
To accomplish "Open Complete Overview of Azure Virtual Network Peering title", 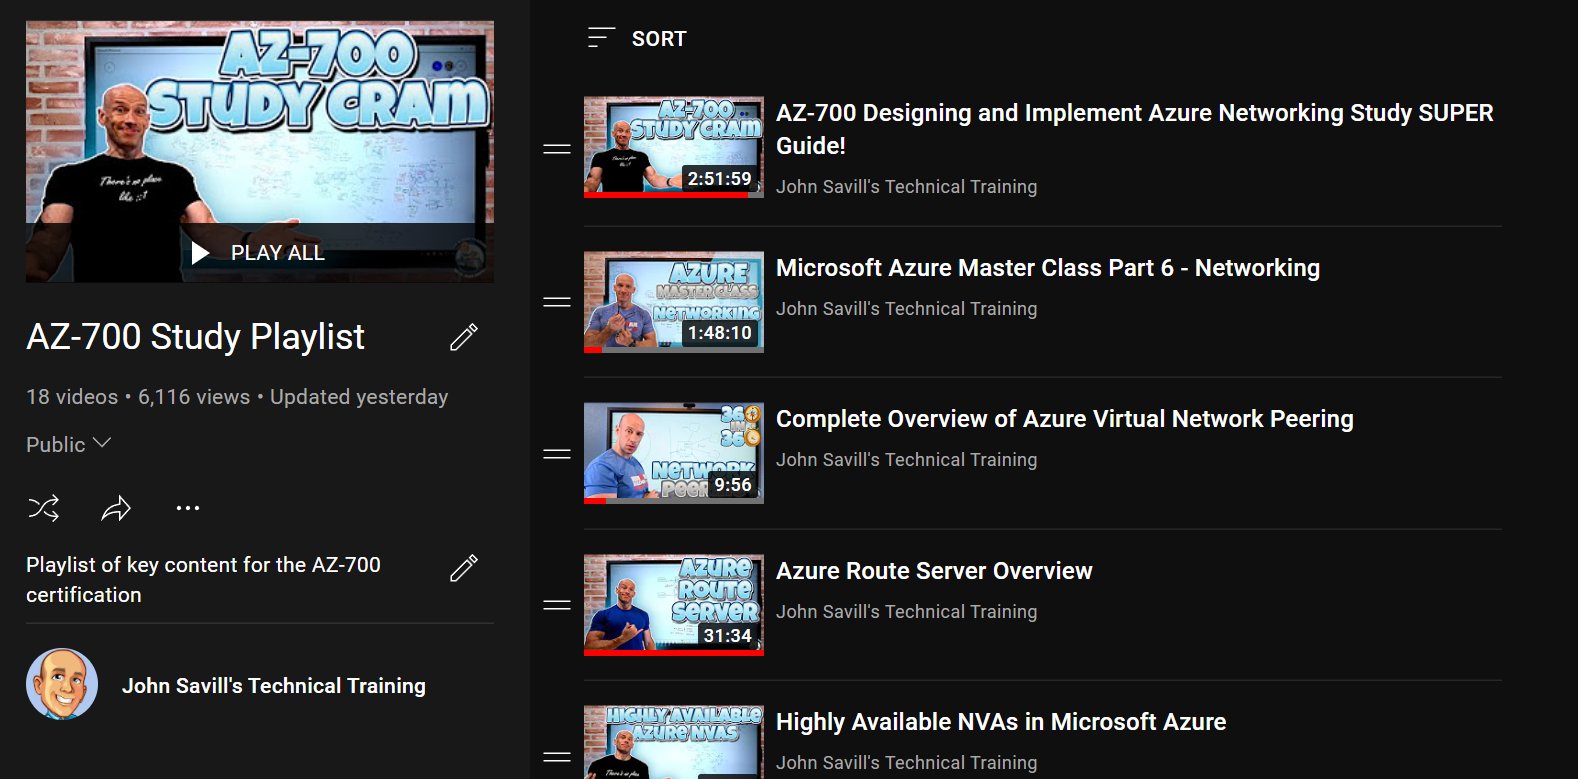I will point(1065,419).
